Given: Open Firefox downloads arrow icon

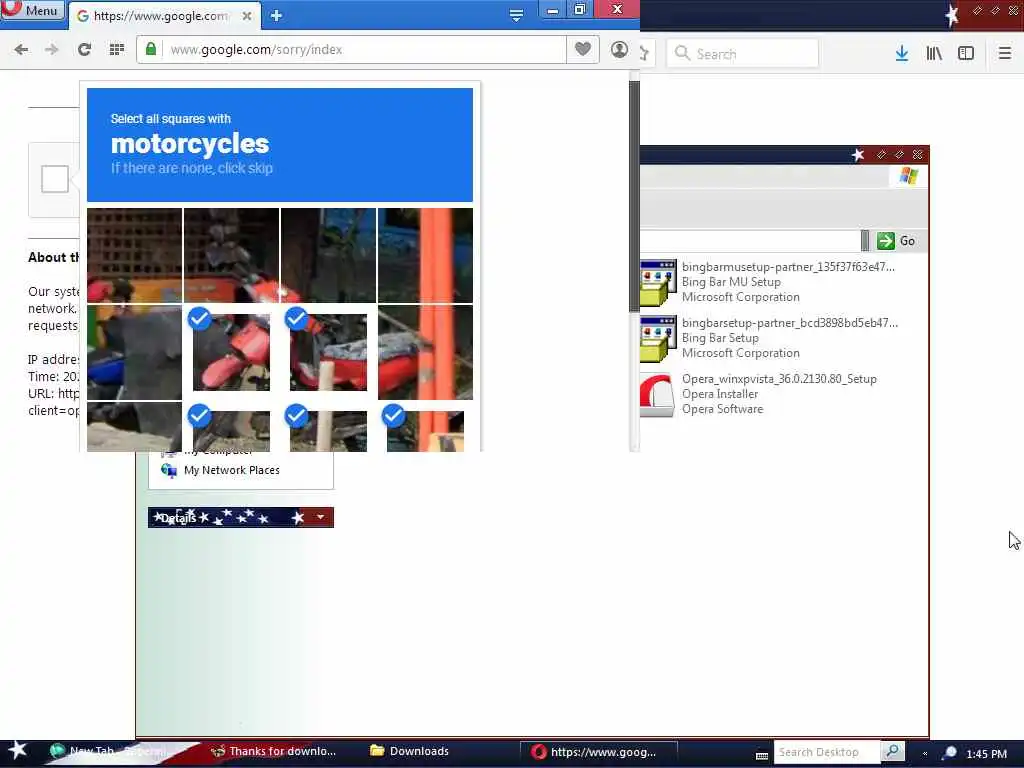Looking at the screenshot, I should 902,54.
